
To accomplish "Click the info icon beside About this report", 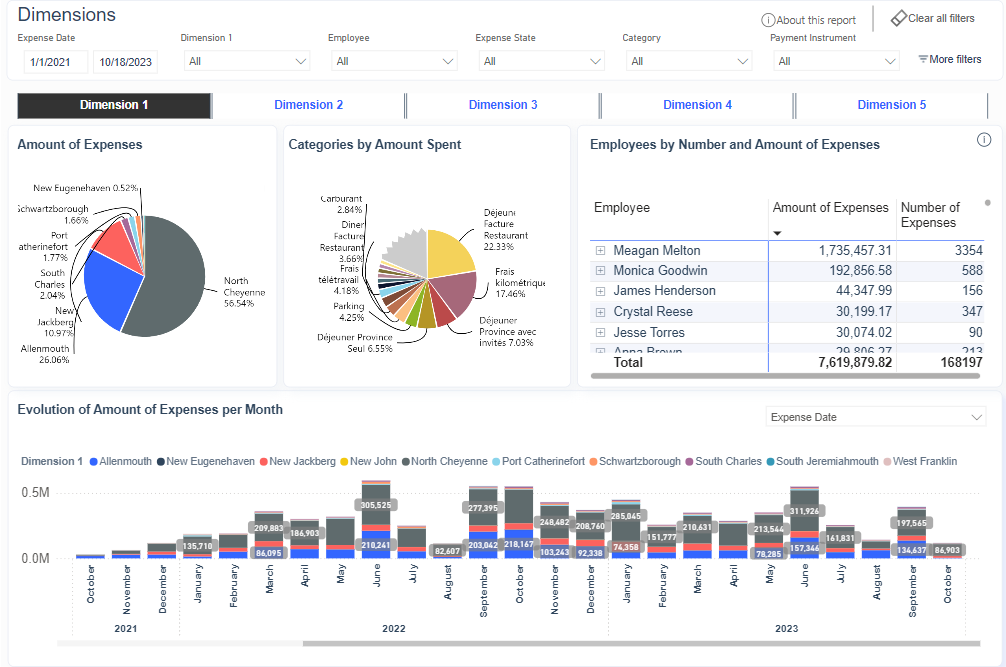I will (x=768, y=20).
